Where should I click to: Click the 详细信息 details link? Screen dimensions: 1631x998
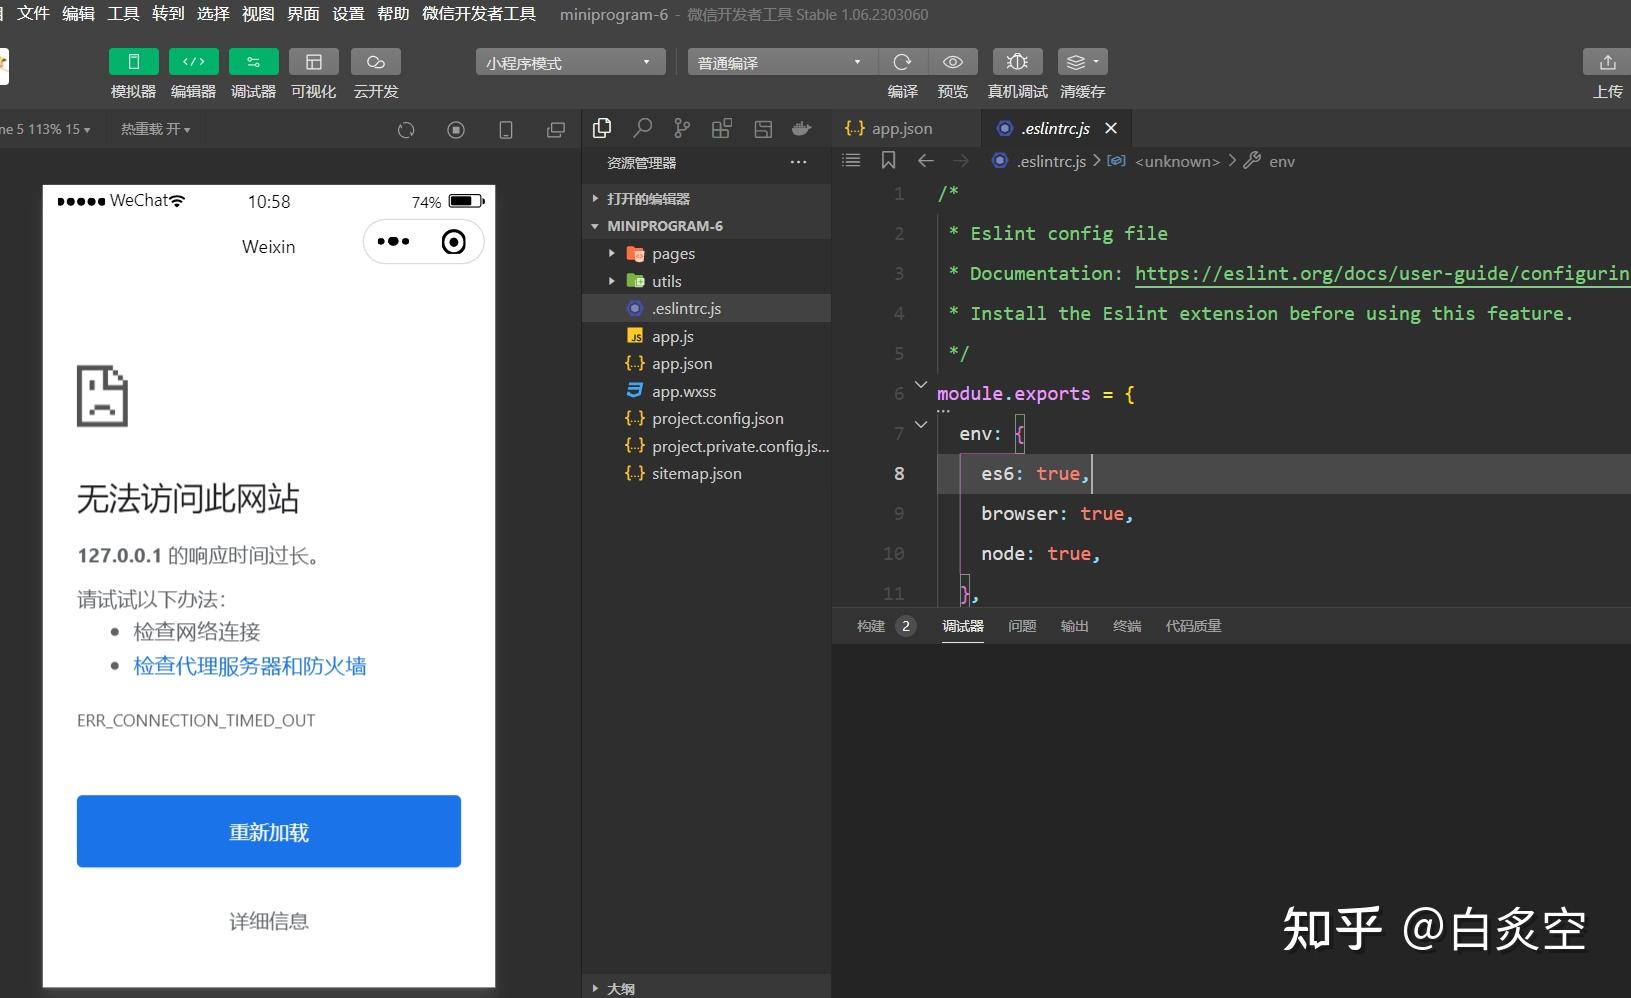pyautogui.click(x=269, y=921)
